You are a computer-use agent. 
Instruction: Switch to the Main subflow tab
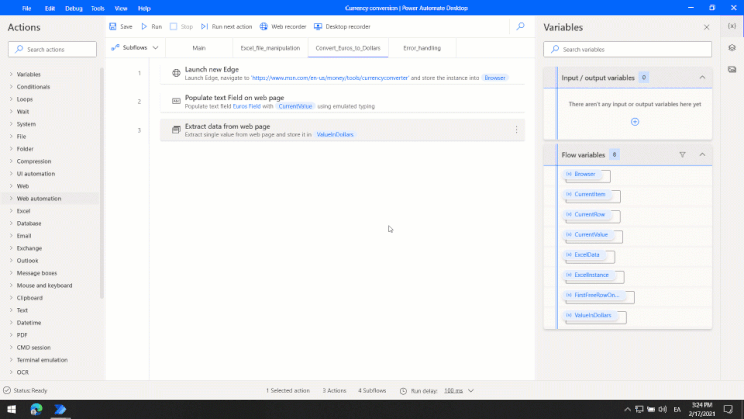click(x=199, y=48)
